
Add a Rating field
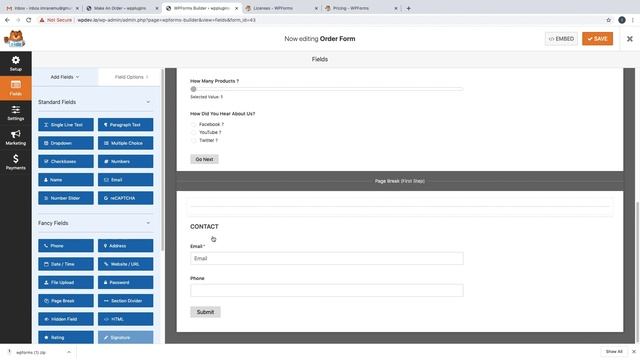[x=66, y=338]
